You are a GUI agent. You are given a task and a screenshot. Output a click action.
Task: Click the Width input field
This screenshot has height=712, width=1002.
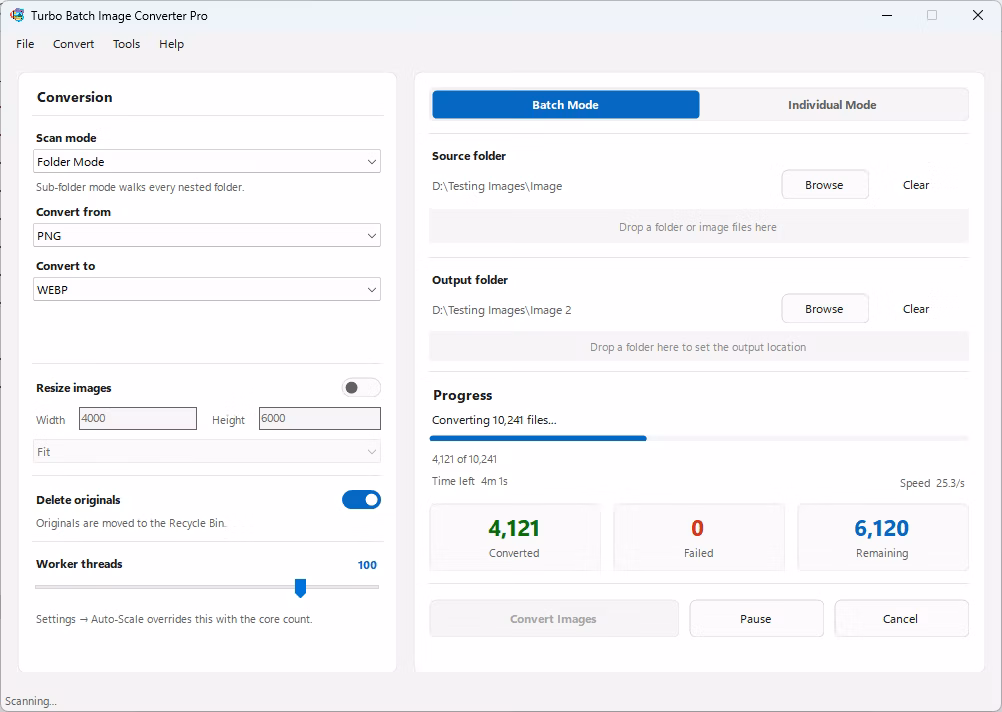click(x=138, y=419)
